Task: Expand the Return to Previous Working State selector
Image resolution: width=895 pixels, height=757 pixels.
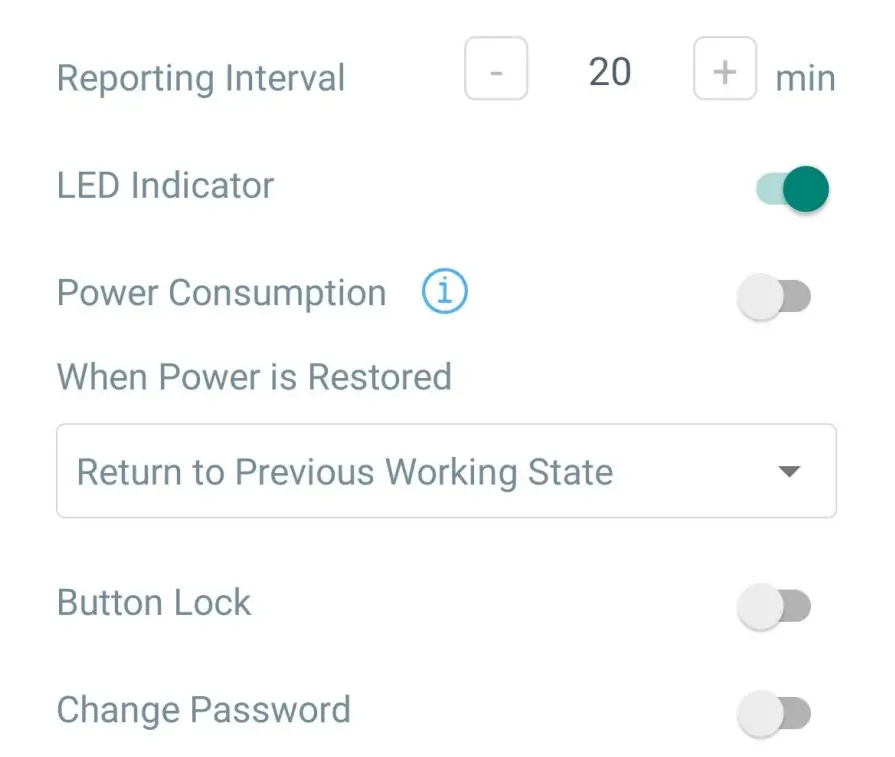Action: pos(446,471)
